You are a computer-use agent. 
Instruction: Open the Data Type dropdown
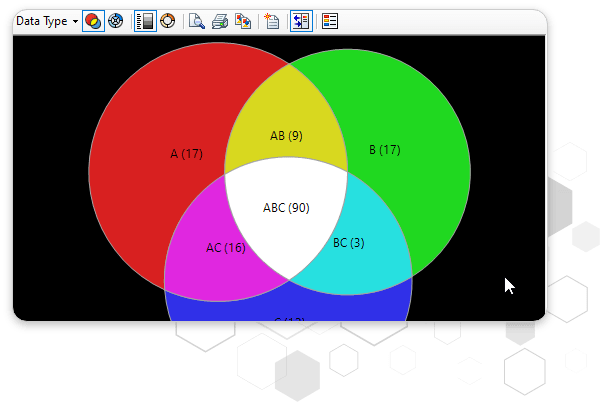tap(47, 21)
